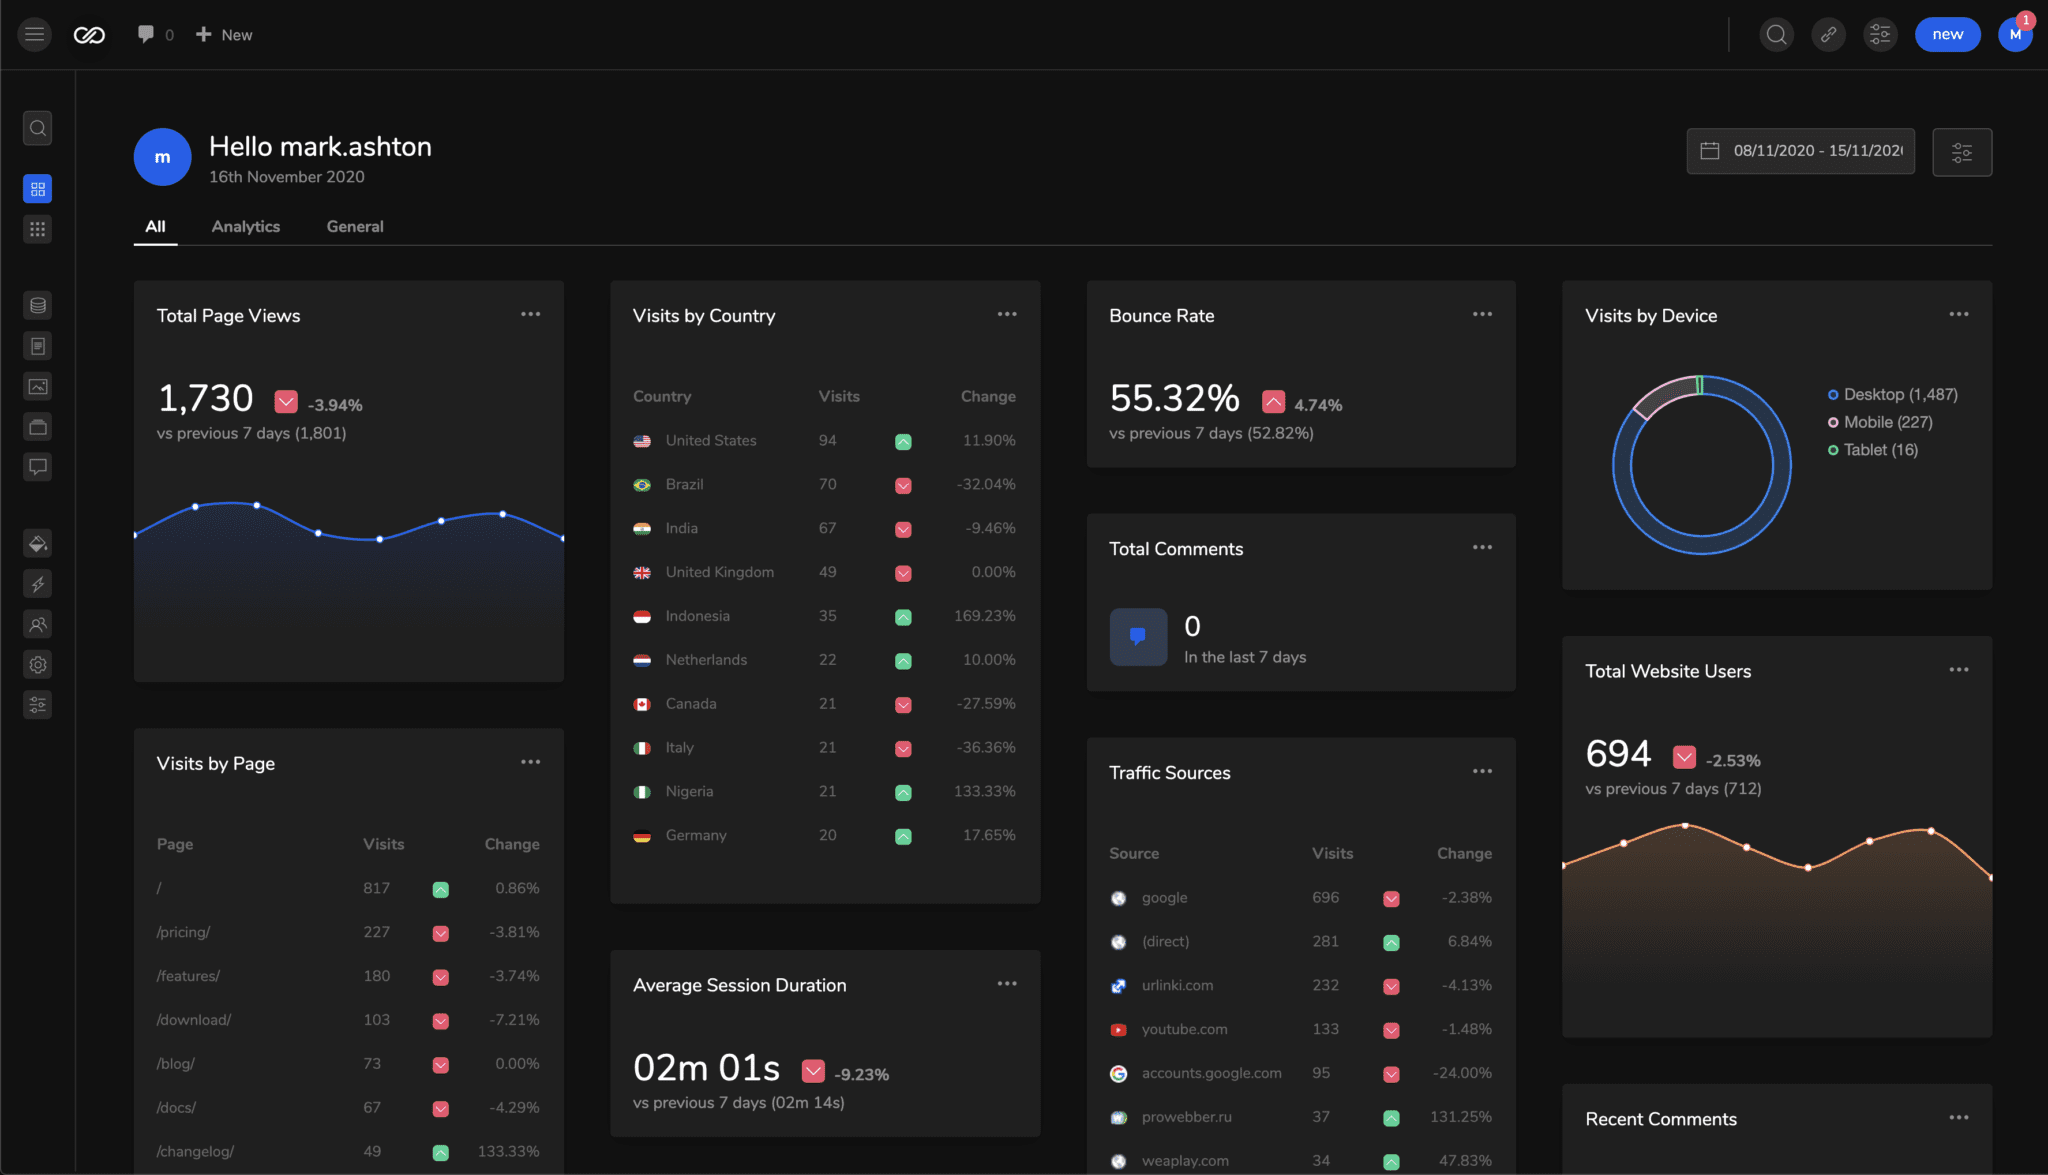Create an item with the New button
The width and height of the screenshot is (2048, 1175).
click(x=223, y=33)
